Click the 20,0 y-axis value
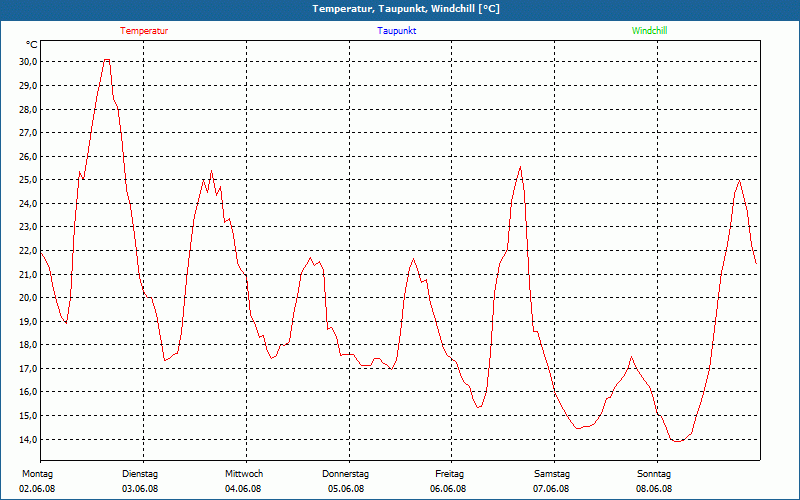Screen dimensions: 800x500 pos(29,298)
